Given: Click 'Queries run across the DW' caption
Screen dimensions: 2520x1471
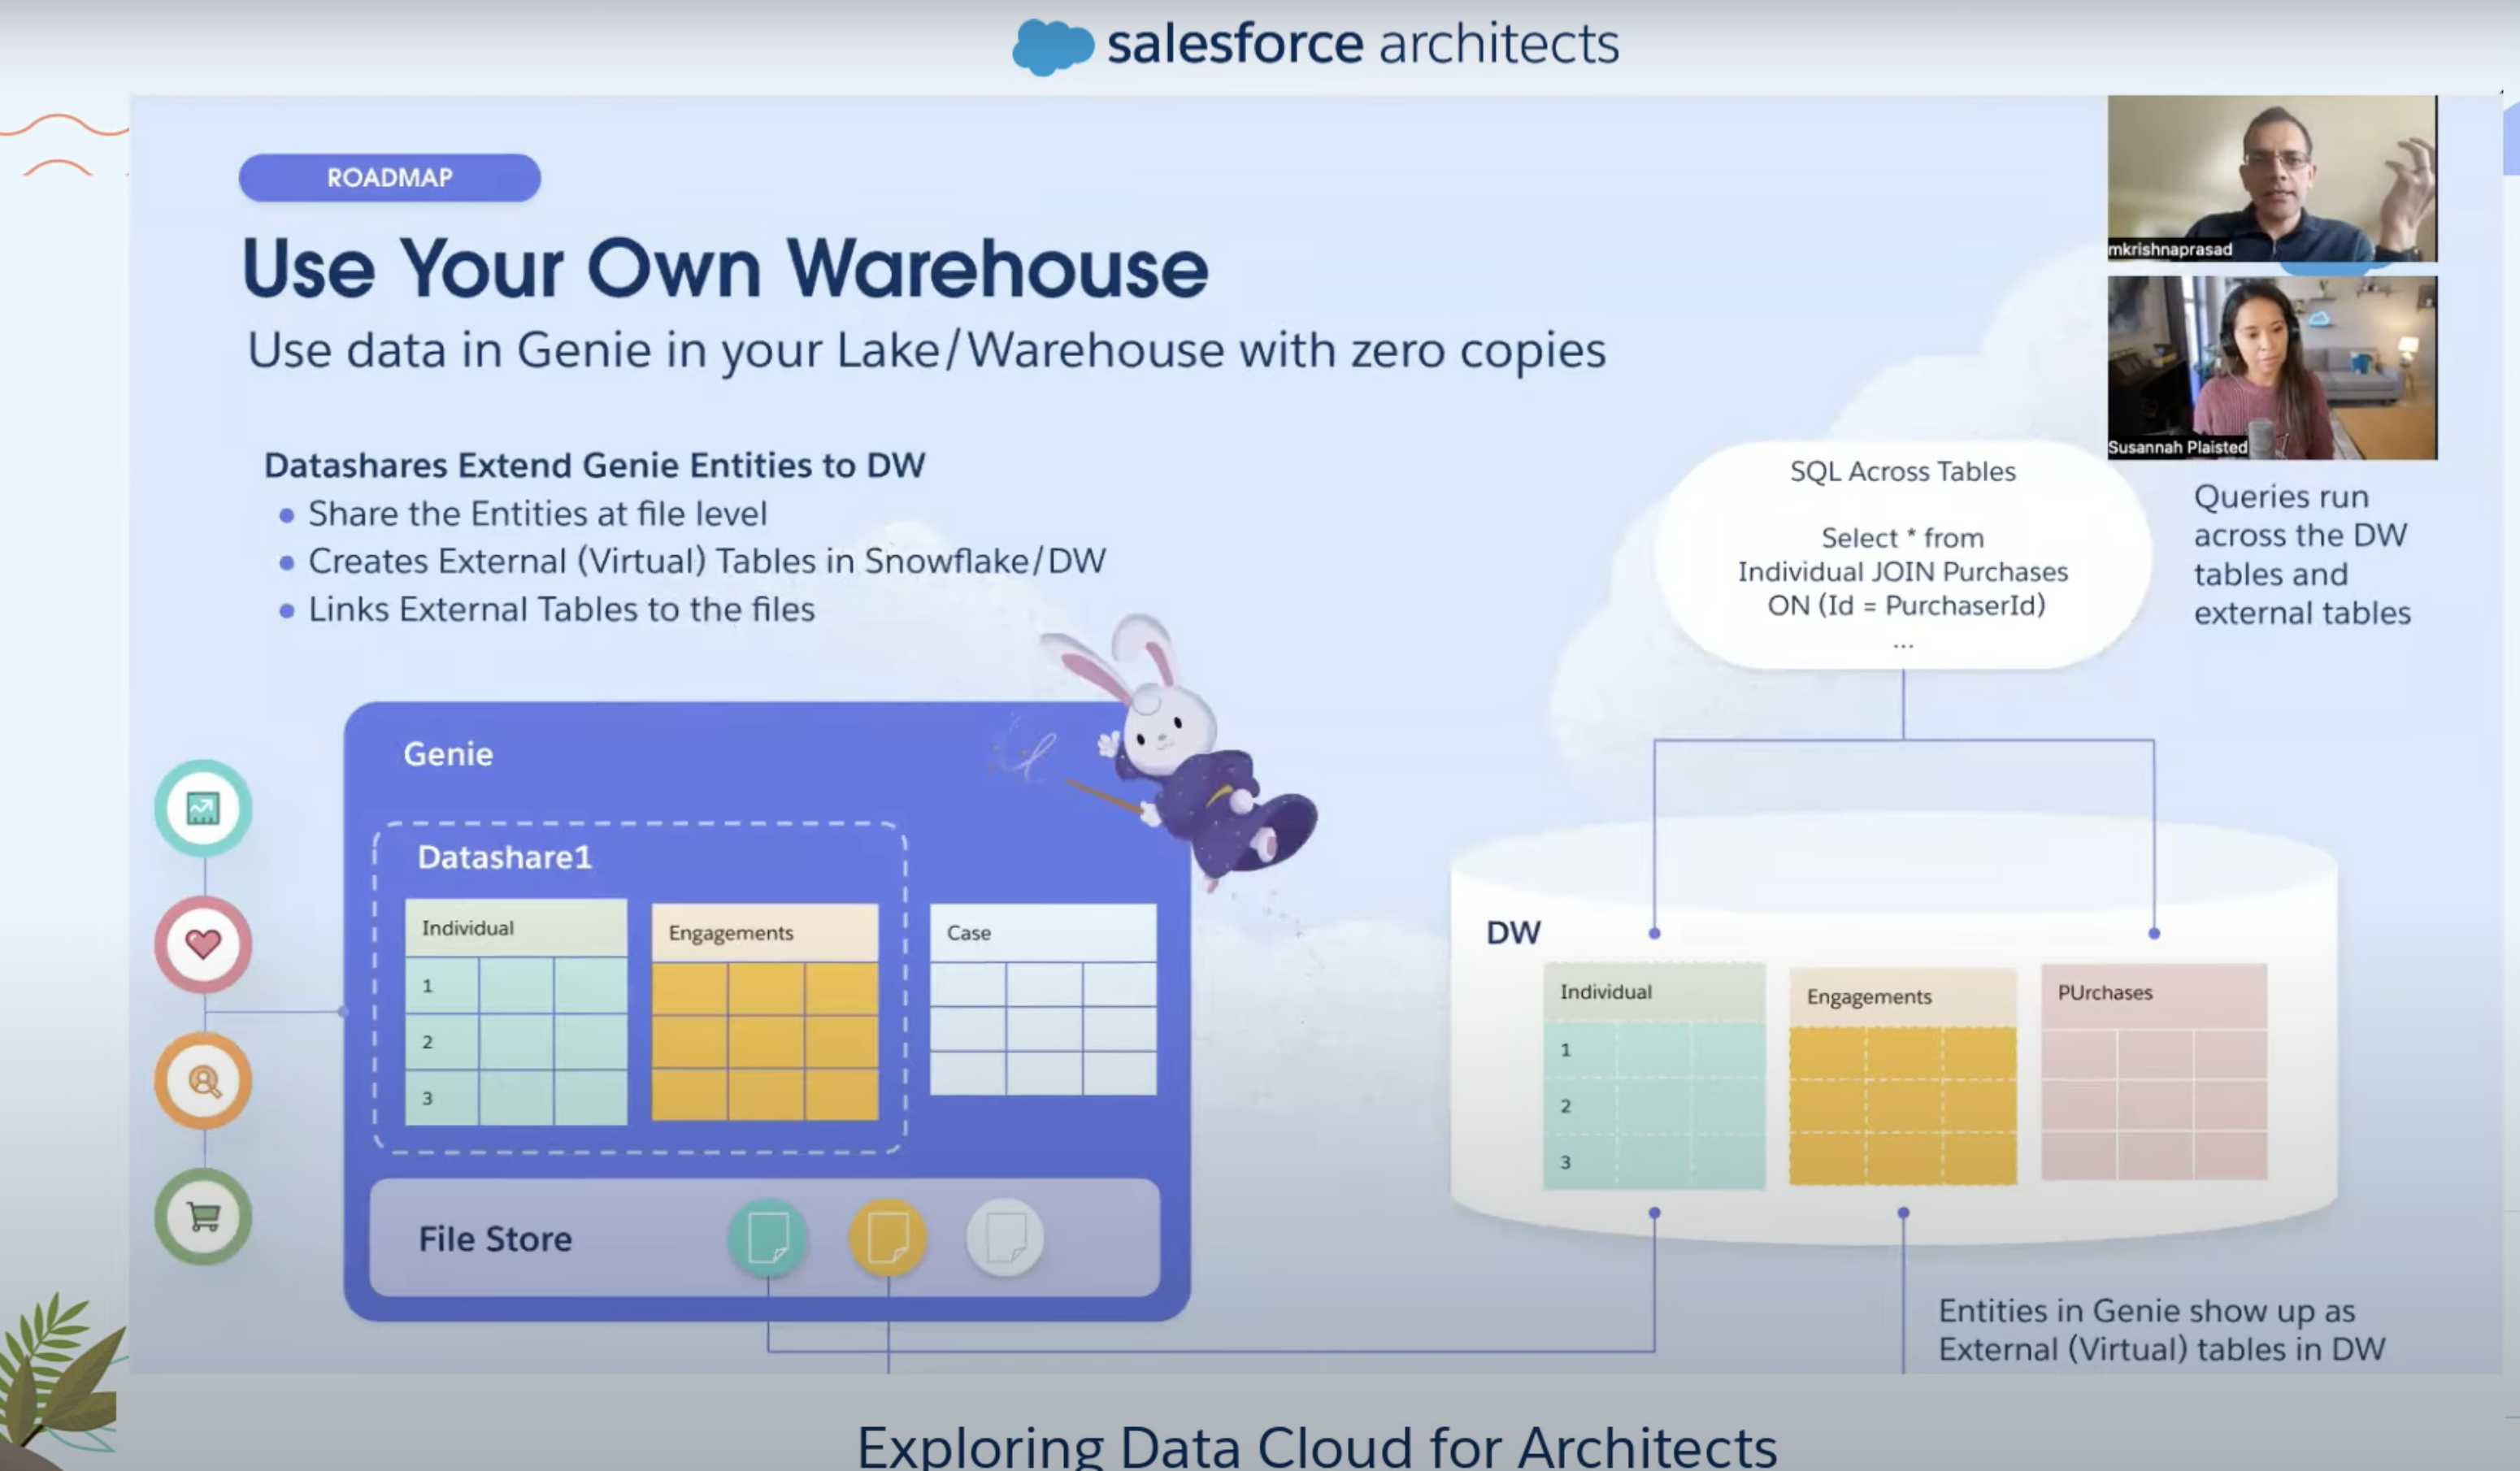Looking at the screenshot, I should (2302, 554).
